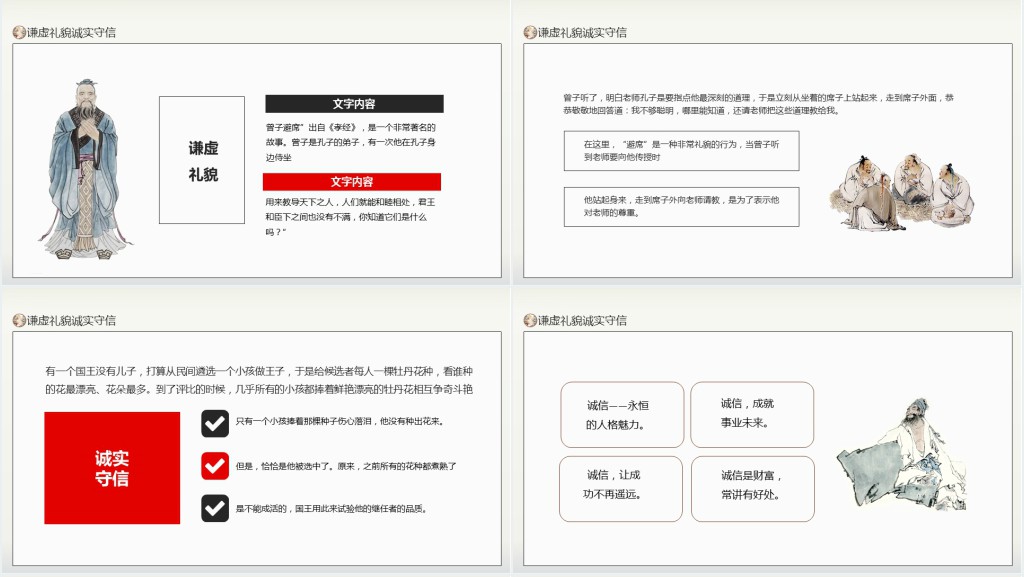
Task: Click the 诚信——永恒的人格魅力 card
Action: click(x=622, y=414)
